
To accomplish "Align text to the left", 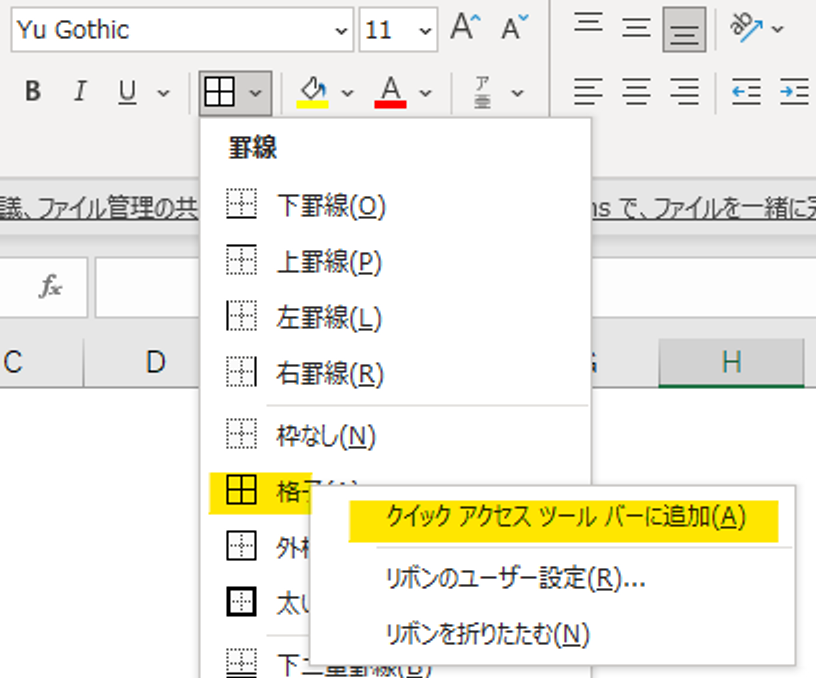I will click(589, 92).
